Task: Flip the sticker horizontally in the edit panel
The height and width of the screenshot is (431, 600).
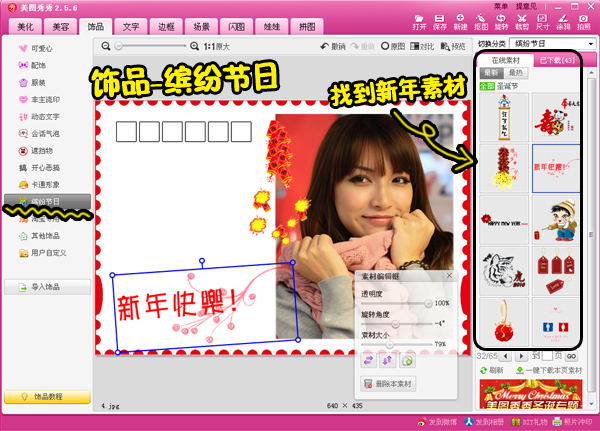Action: [x=368, y=361]
